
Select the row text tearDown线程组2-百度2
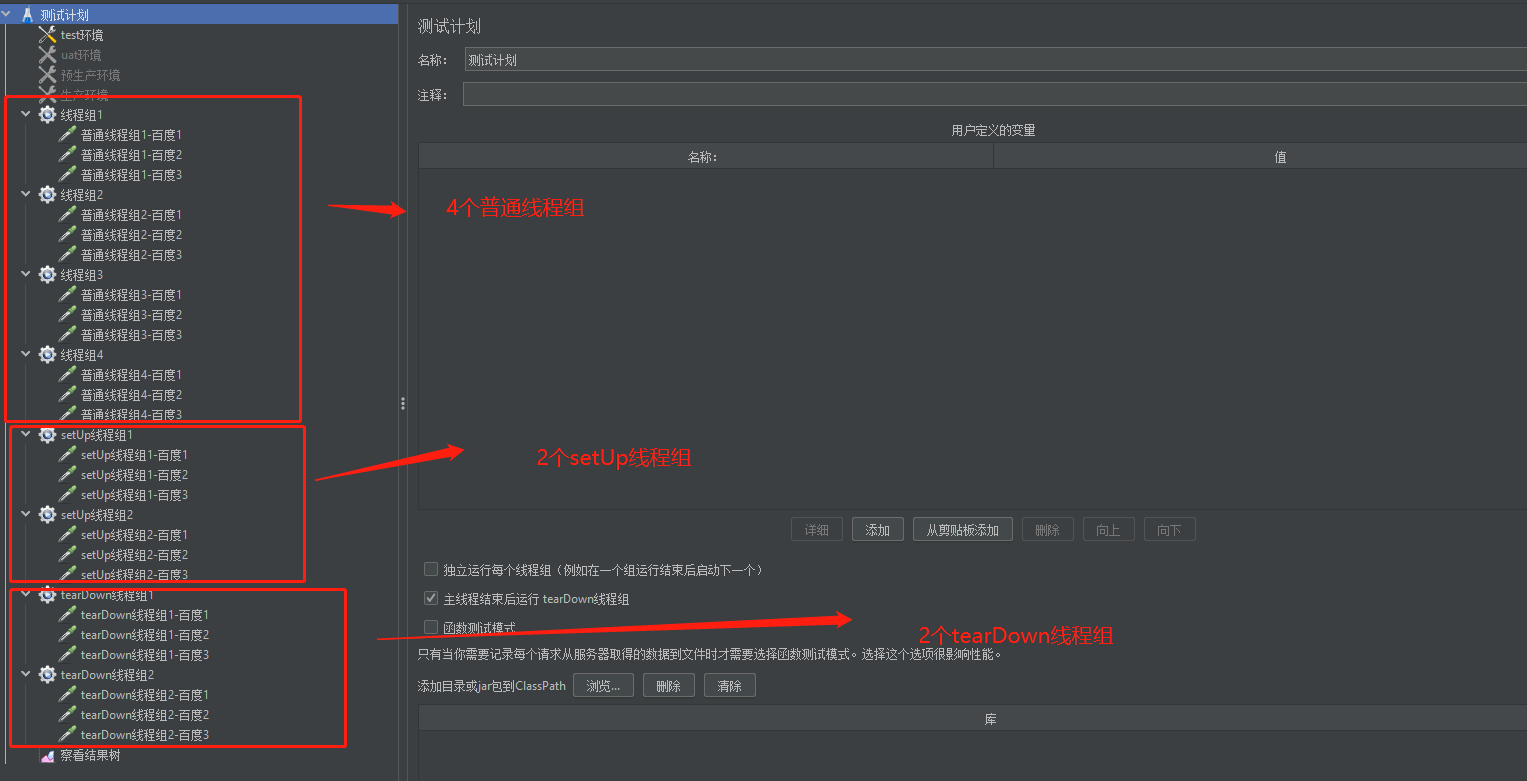pos(145,715)
